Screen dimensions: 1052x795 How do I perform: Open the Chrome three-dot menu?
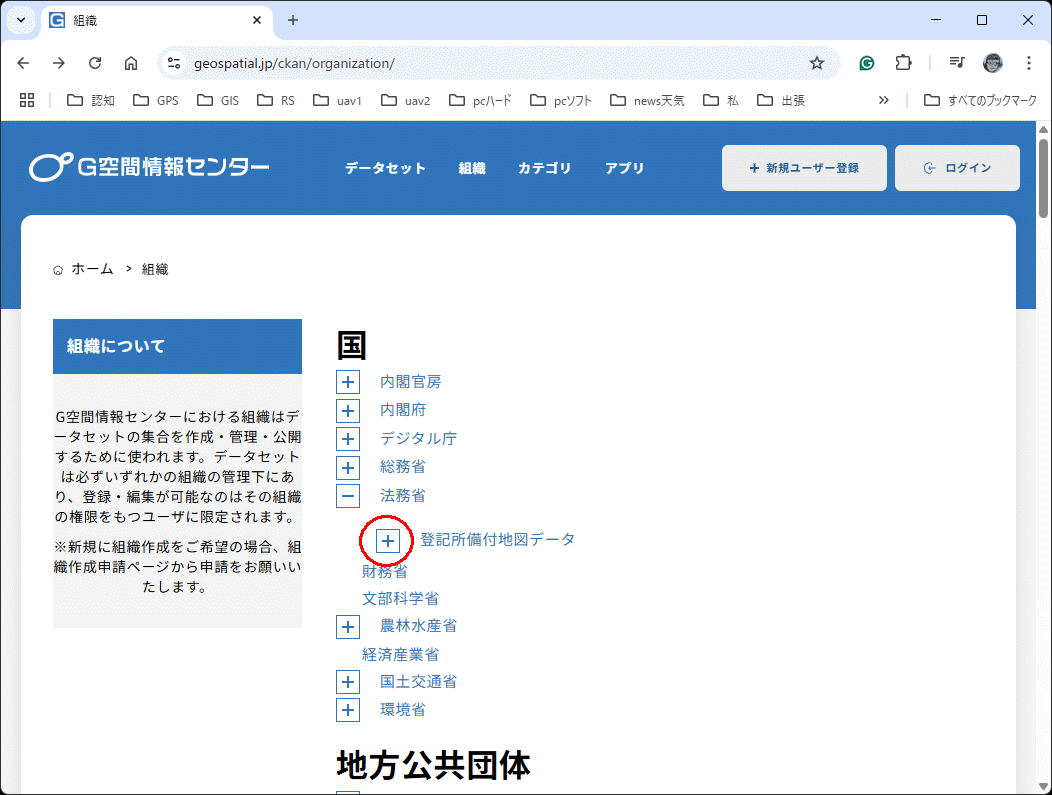(1029, 63)
